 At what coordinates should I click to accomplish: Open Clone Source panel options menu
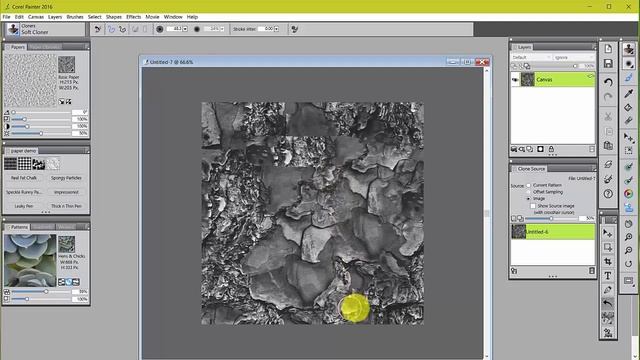(x=593, y=169)
